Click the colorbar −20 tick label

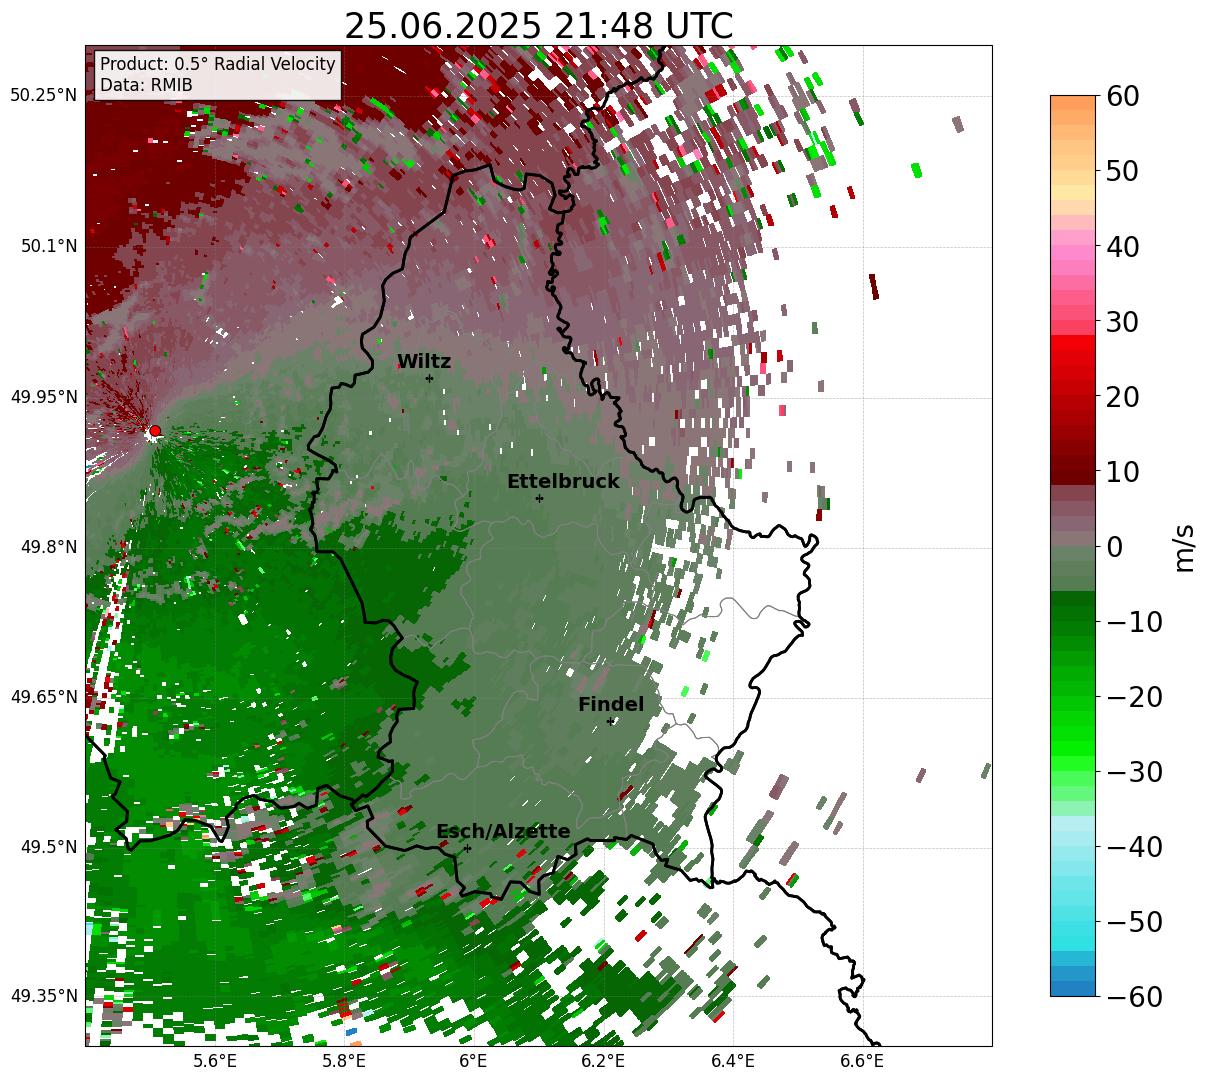(x=1134, y=697)
